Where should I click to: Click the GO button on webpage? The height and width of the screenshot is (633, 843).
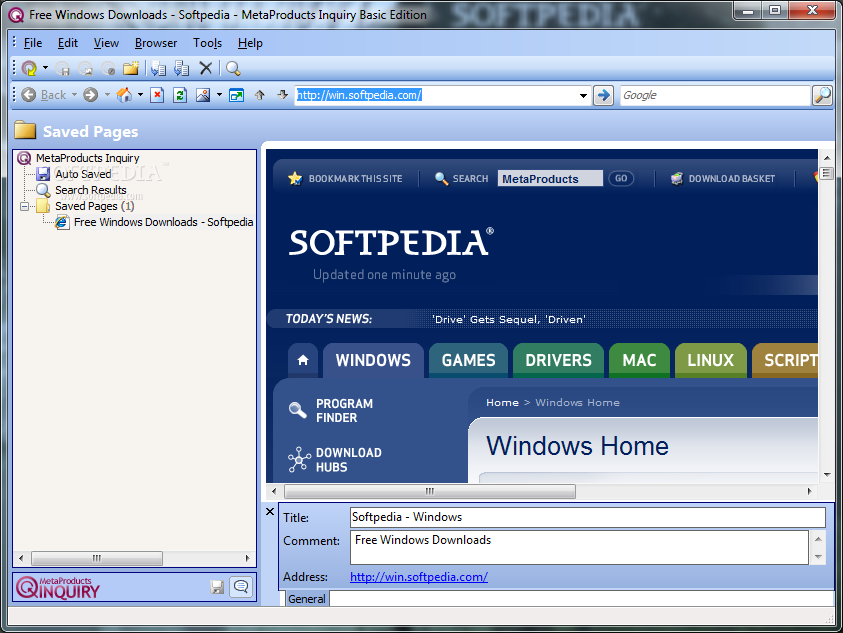click(x=621, y=179)
